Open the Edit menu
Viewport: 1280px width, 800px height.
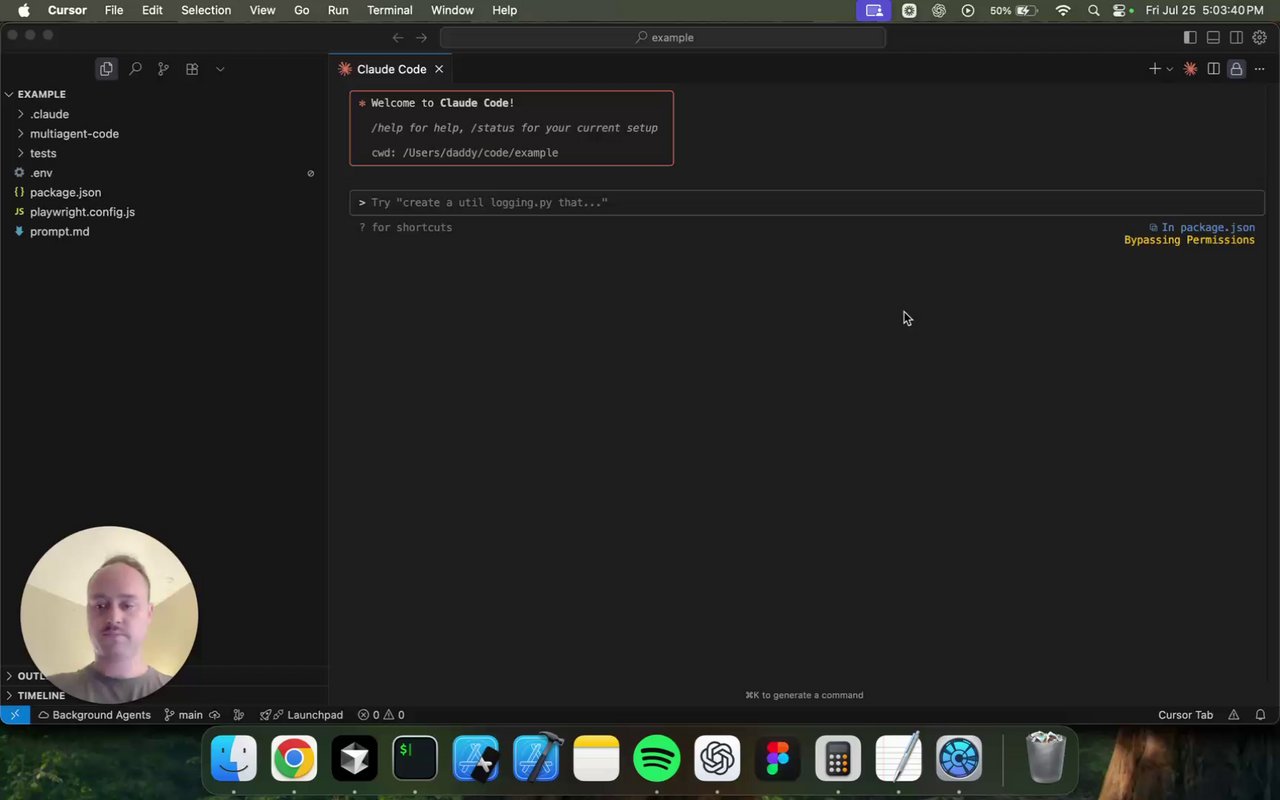(x=152, y=10)
